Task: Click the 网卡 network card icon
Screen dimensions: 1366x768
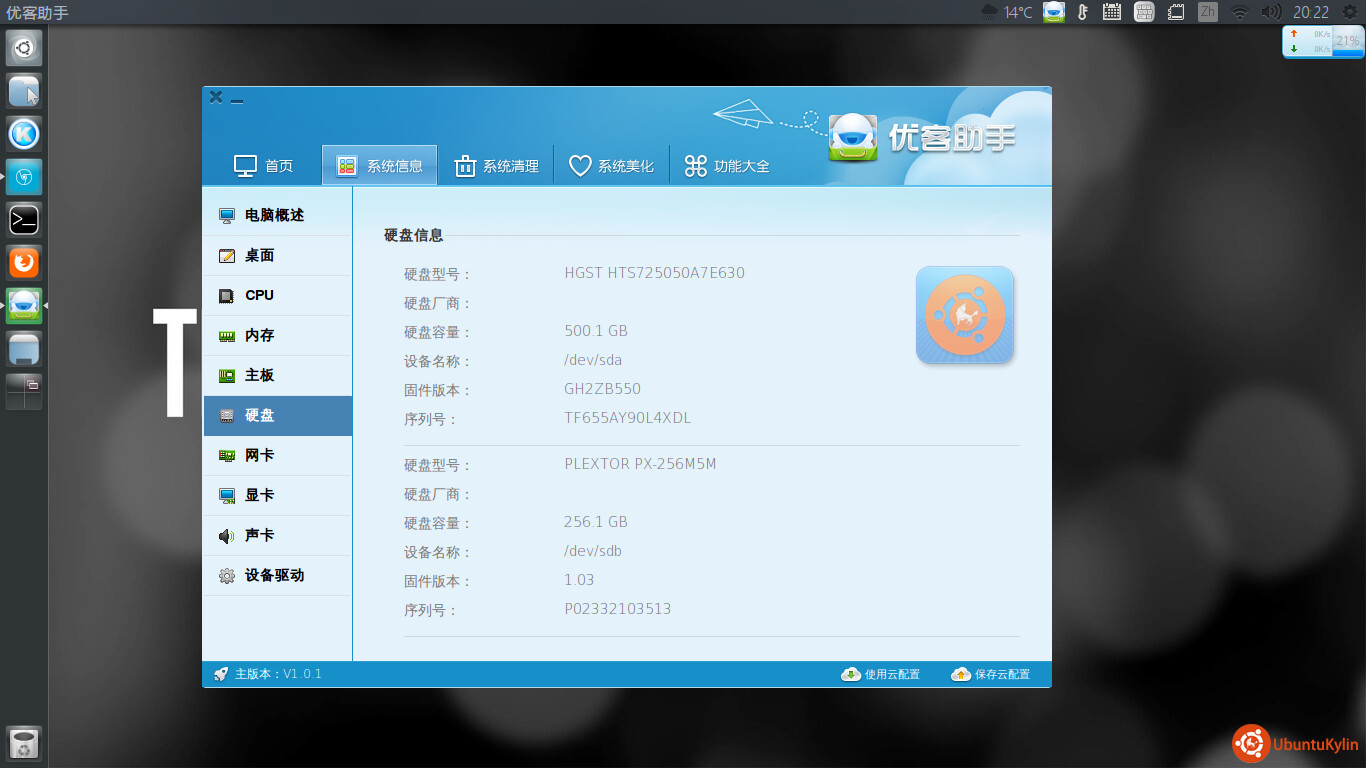Action: [227, 456]
